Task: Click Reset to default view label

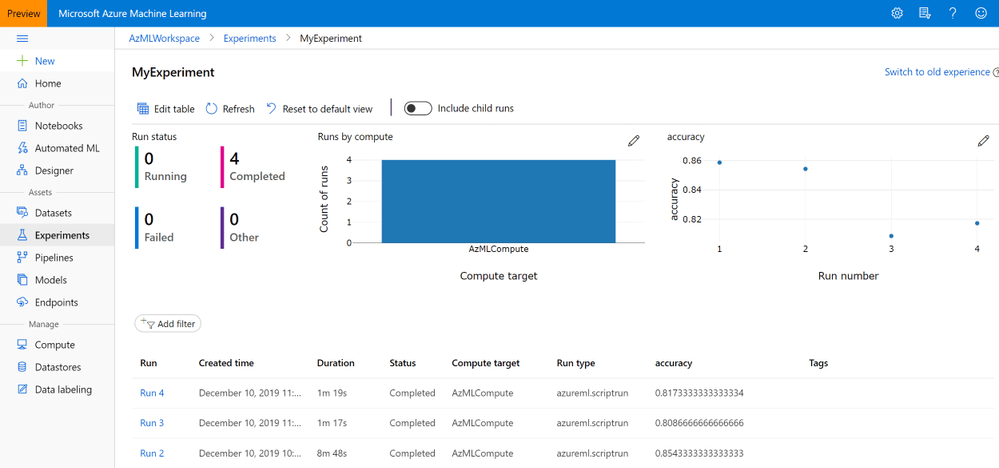Action: (x=327, y=109)
